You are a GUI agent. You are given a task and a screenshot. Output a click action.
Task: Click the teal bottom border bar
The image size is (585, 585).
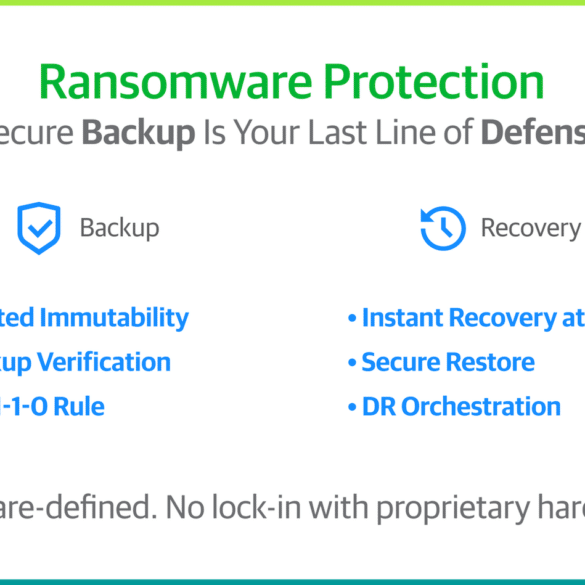pos(292,582)
